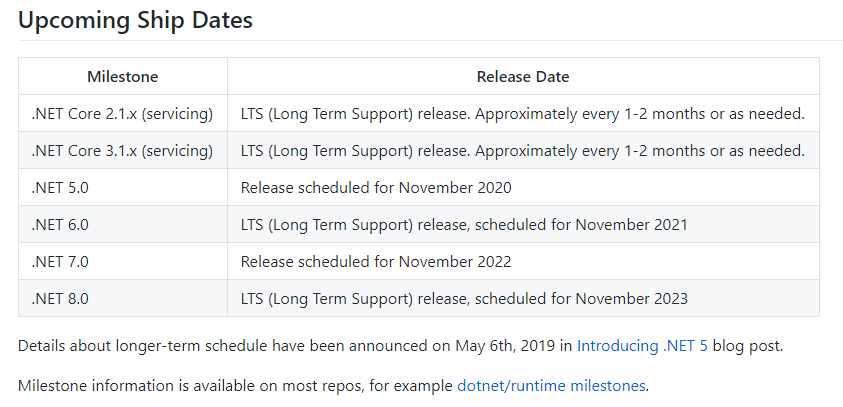Image resolution: width=843 pixels, height=407 pixels.
Task: Click the 'Milestone information is available' sentence
Action: coord(334,386)
